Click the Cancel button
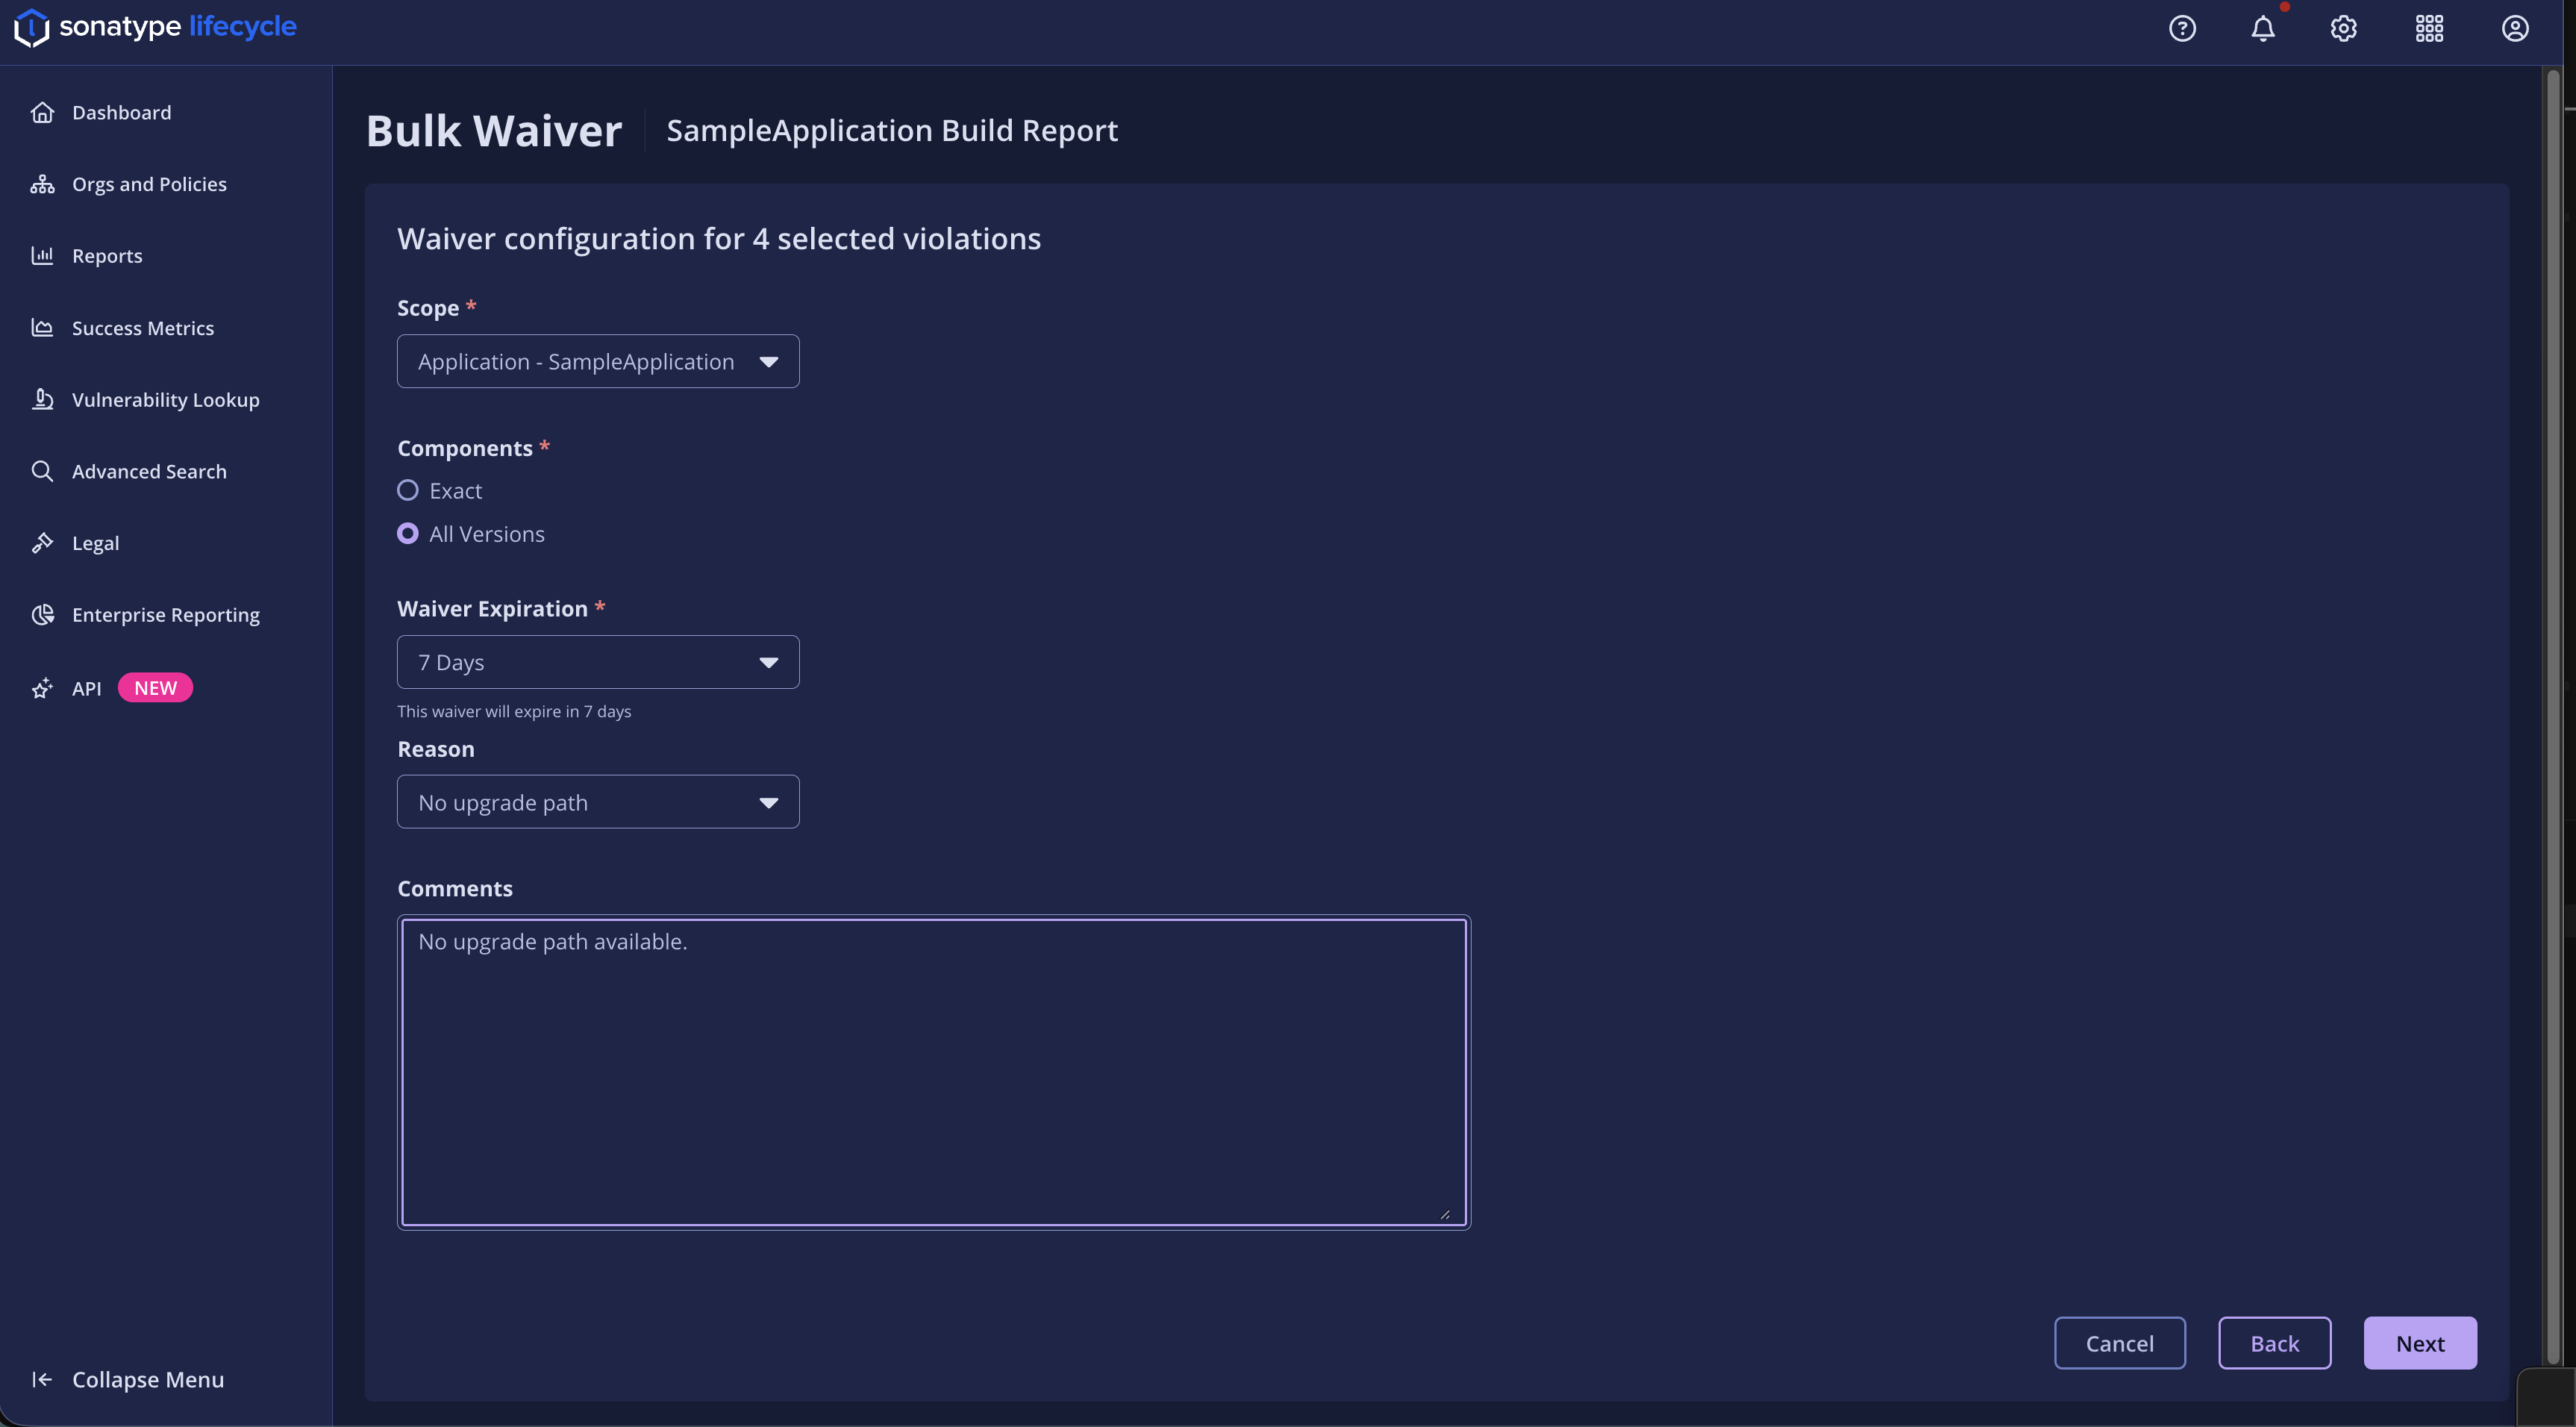This screenshot has height=1427, width=2576. click(x=2119, y=1343)
